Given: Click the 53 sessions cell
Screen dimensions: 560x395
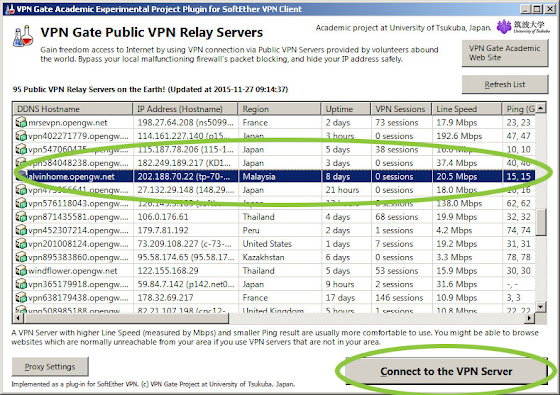Looking at the screenshot, I should point(396,271).
